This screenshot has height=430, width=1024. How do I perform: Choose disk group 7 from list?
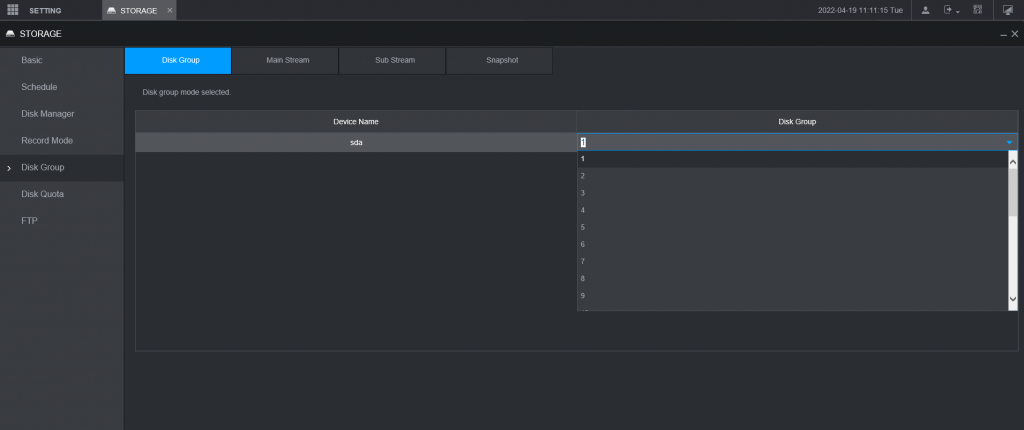coord(583,261)
